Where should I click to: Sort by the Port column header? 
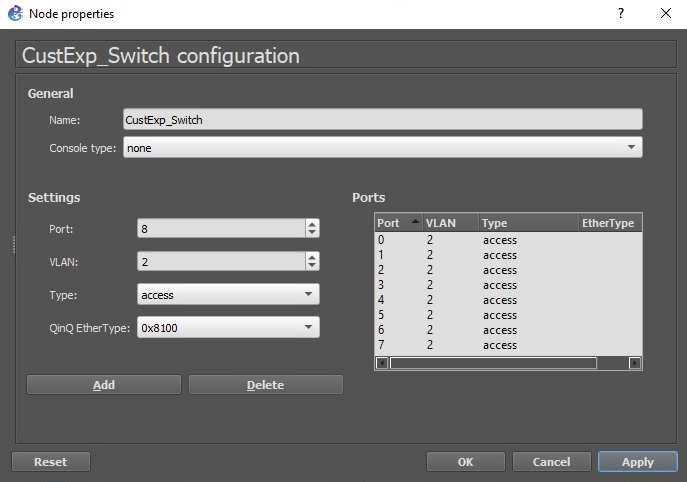point(398,223)
